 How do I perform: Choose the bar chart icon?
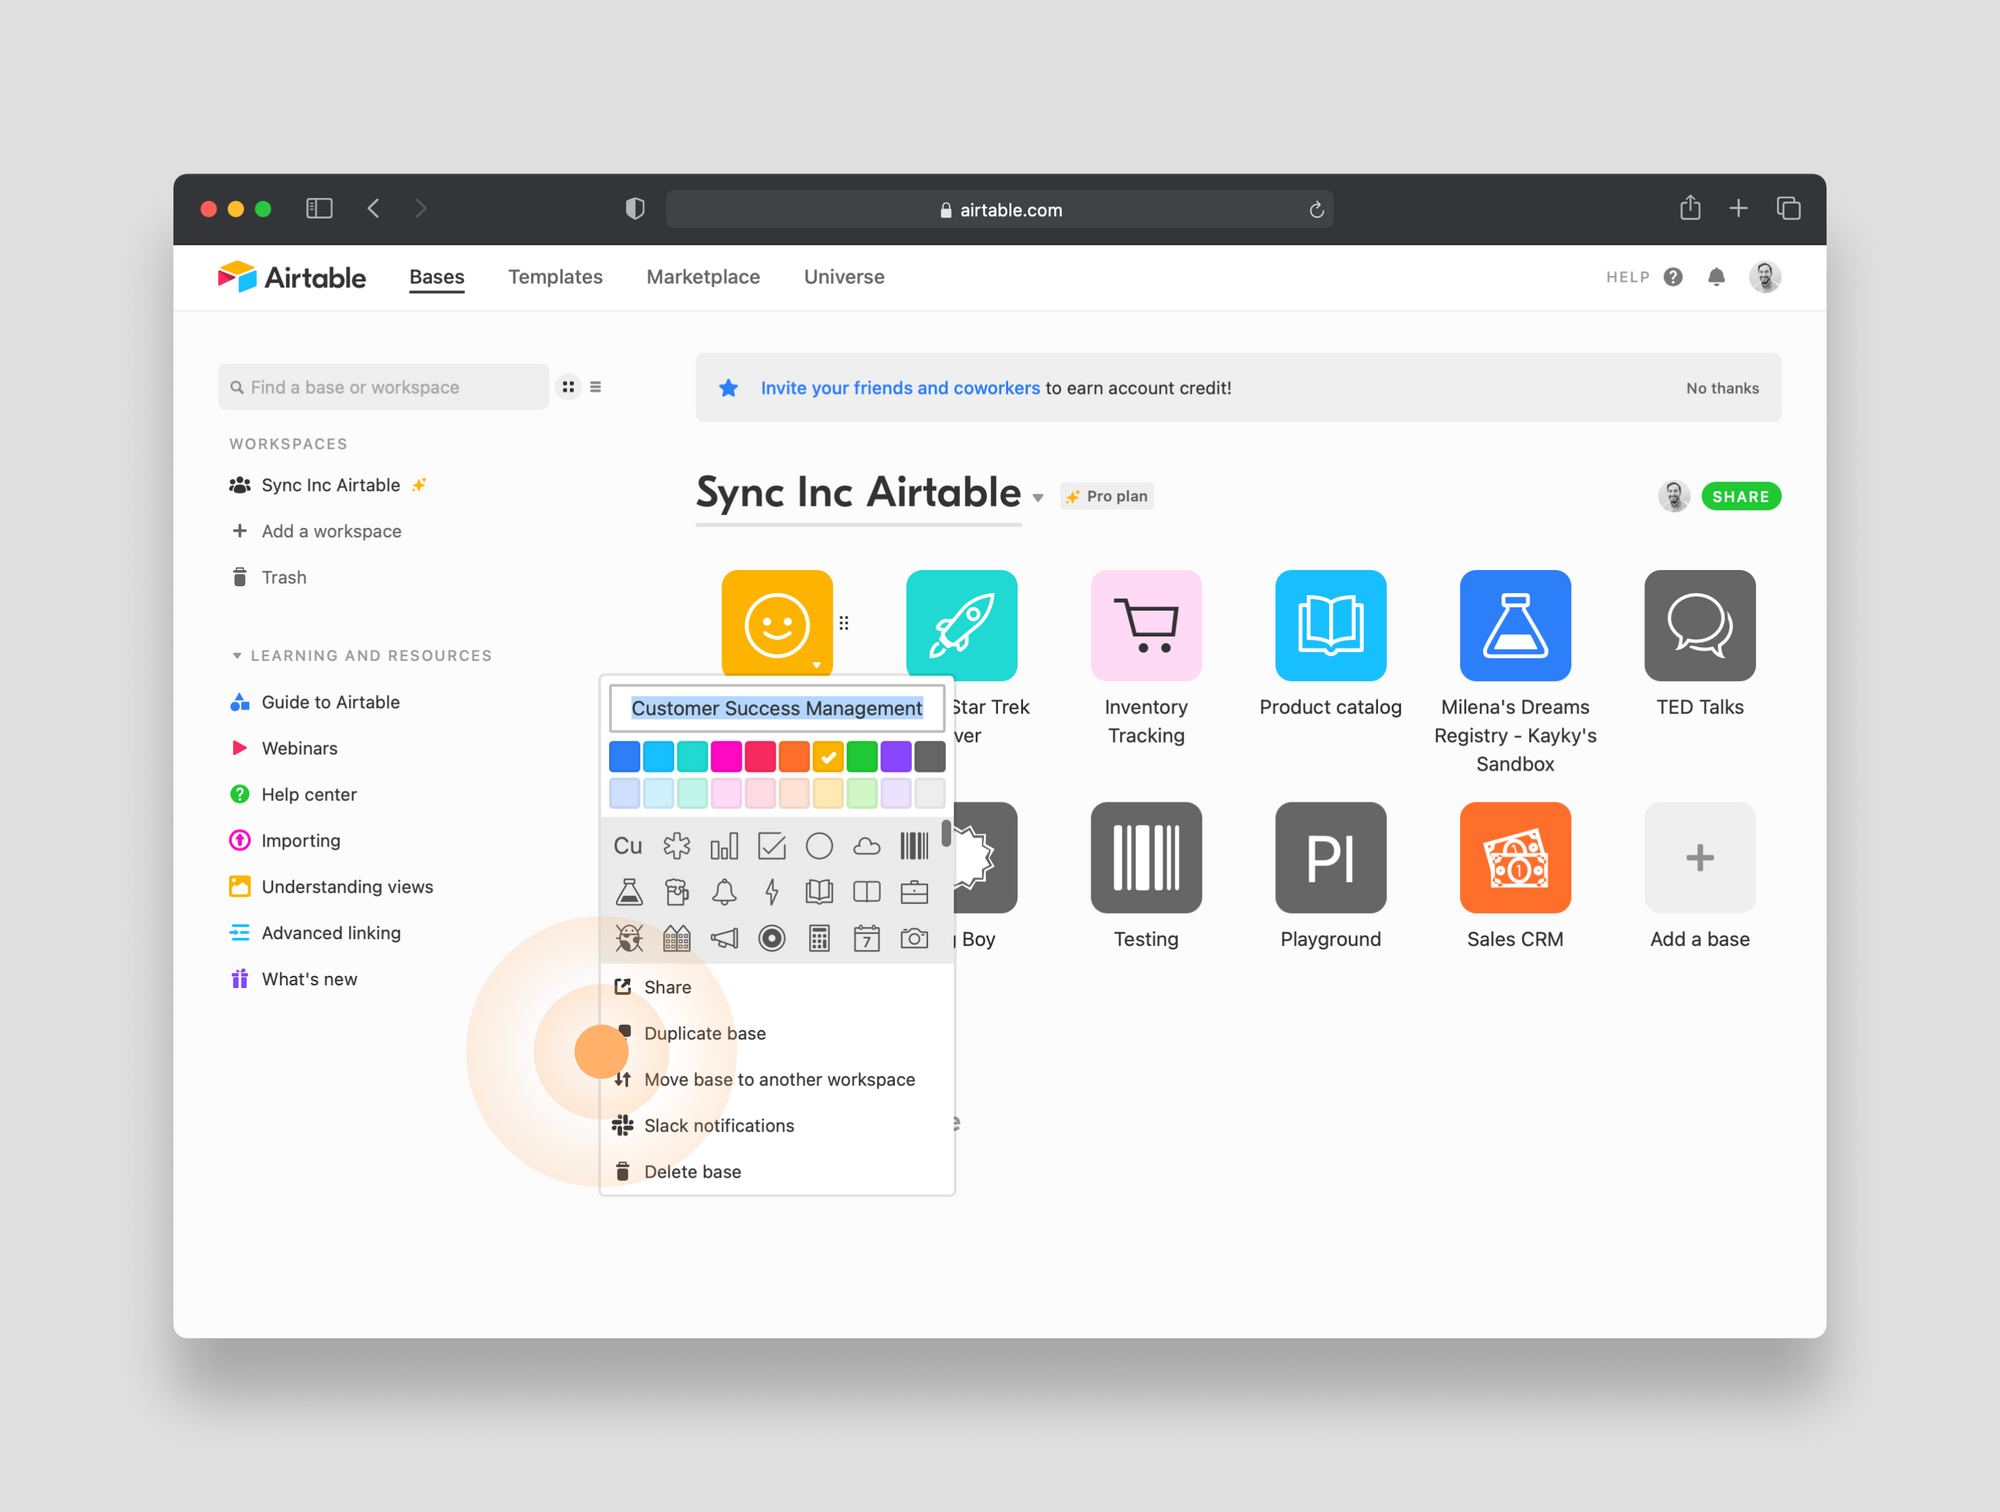click(x=724, y=846)
